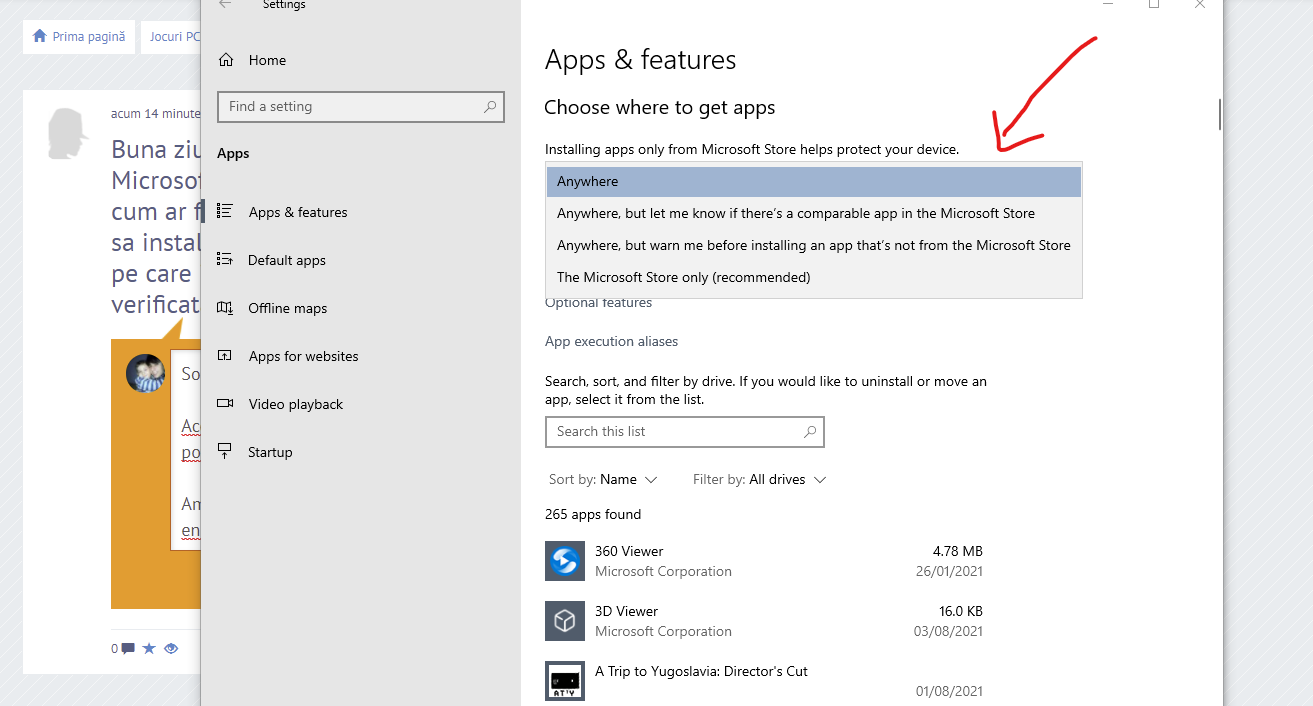This screenshot has width=1313, height=706.
Task: Open Optional features link
Action: 598,303
